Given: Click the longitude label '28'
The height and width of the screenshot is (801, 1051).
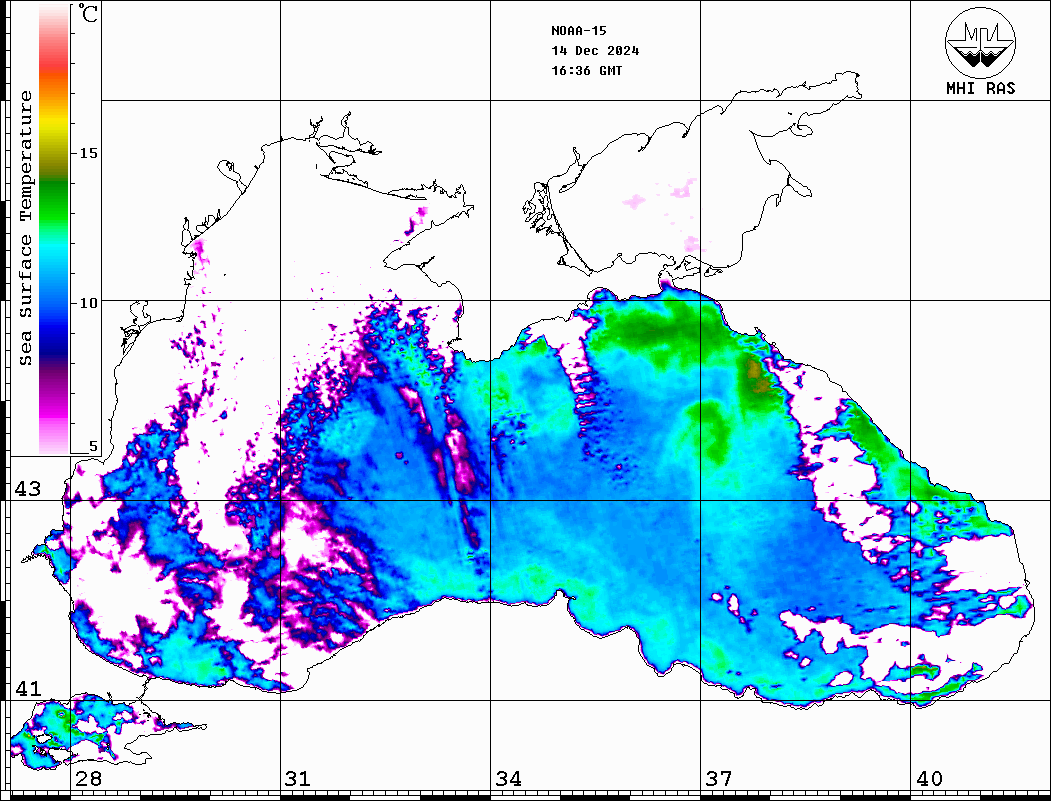Looking at the screenshot, I should pos(88,779).
